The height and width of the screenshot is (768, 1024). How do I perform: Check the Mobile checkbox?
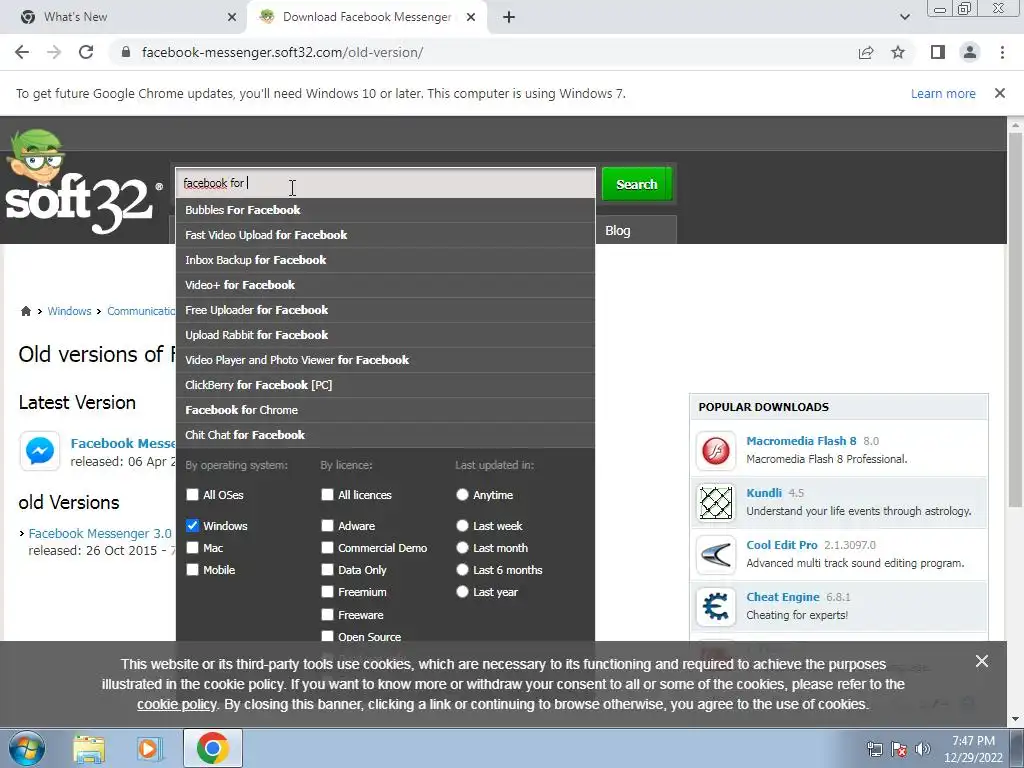192,569
